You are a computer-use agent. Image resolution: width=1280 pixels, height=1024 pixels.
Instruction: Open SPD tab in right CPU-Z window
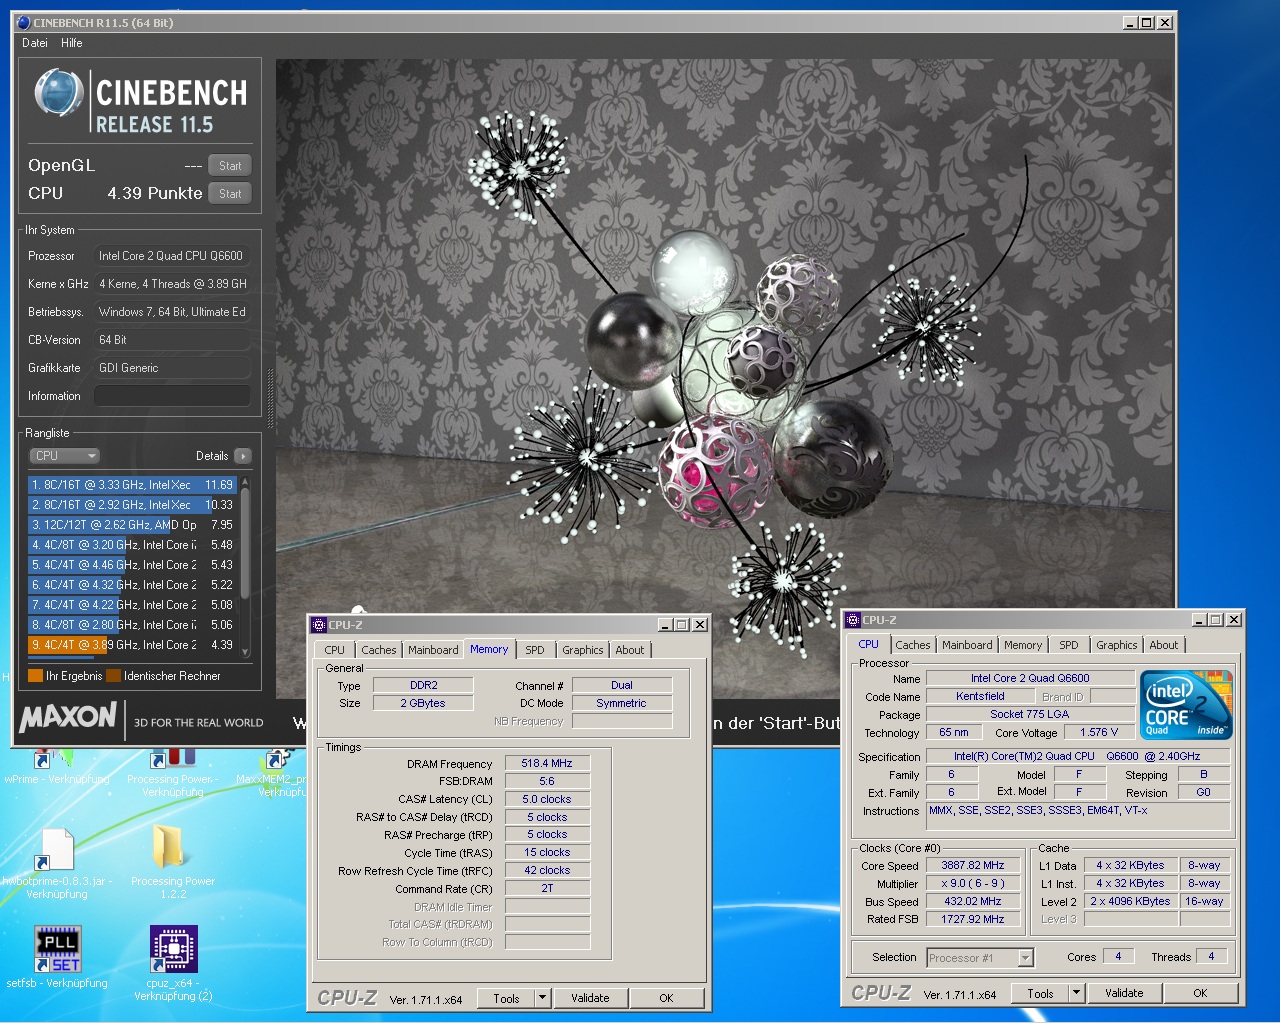(1069, 645)
